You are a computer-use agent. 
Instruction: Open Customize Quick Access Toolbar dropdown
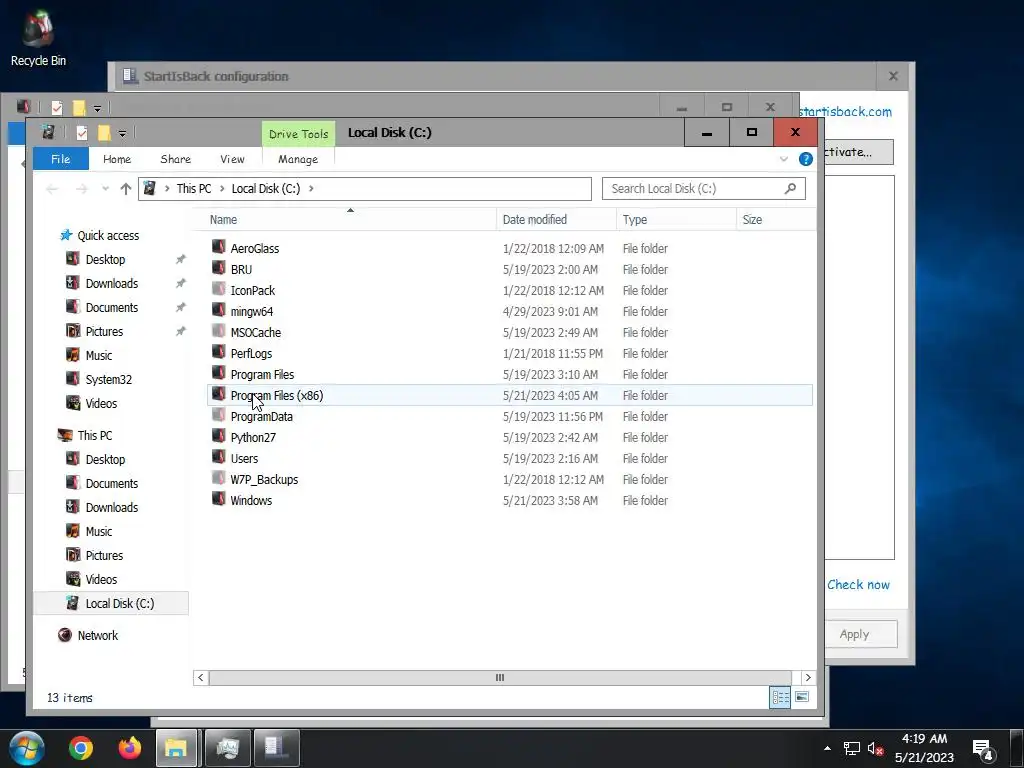coord(122,133)
